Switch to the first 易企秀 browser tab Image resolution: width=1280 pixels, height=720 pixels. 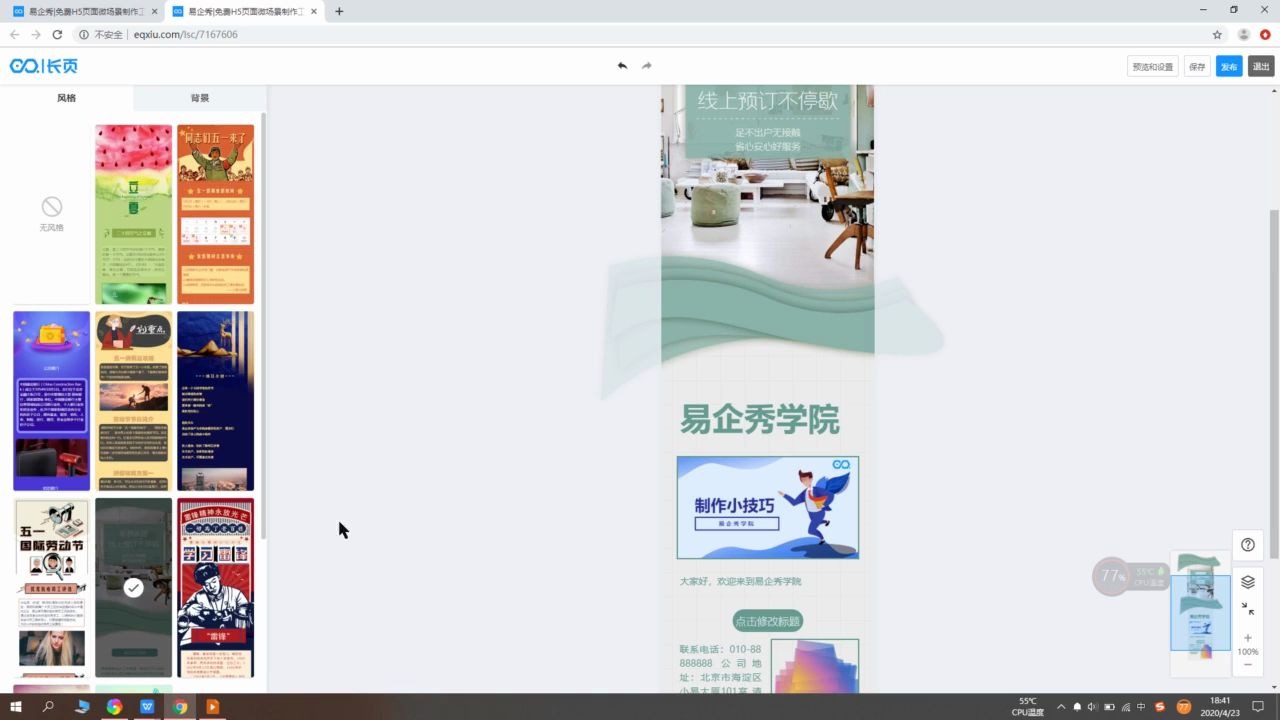(84, 11)
